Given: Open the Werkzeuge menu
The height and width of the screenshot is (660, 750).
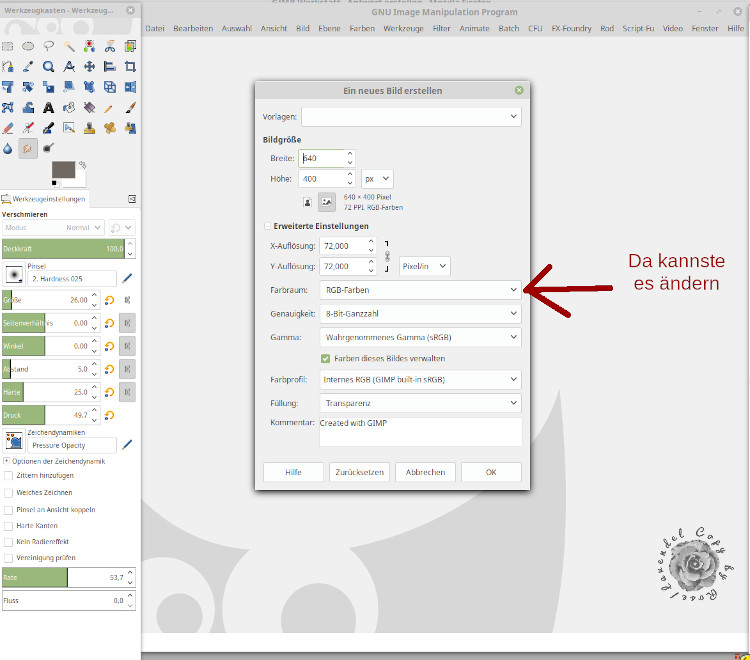Looking at the screenshot, I should click(403, 29).
